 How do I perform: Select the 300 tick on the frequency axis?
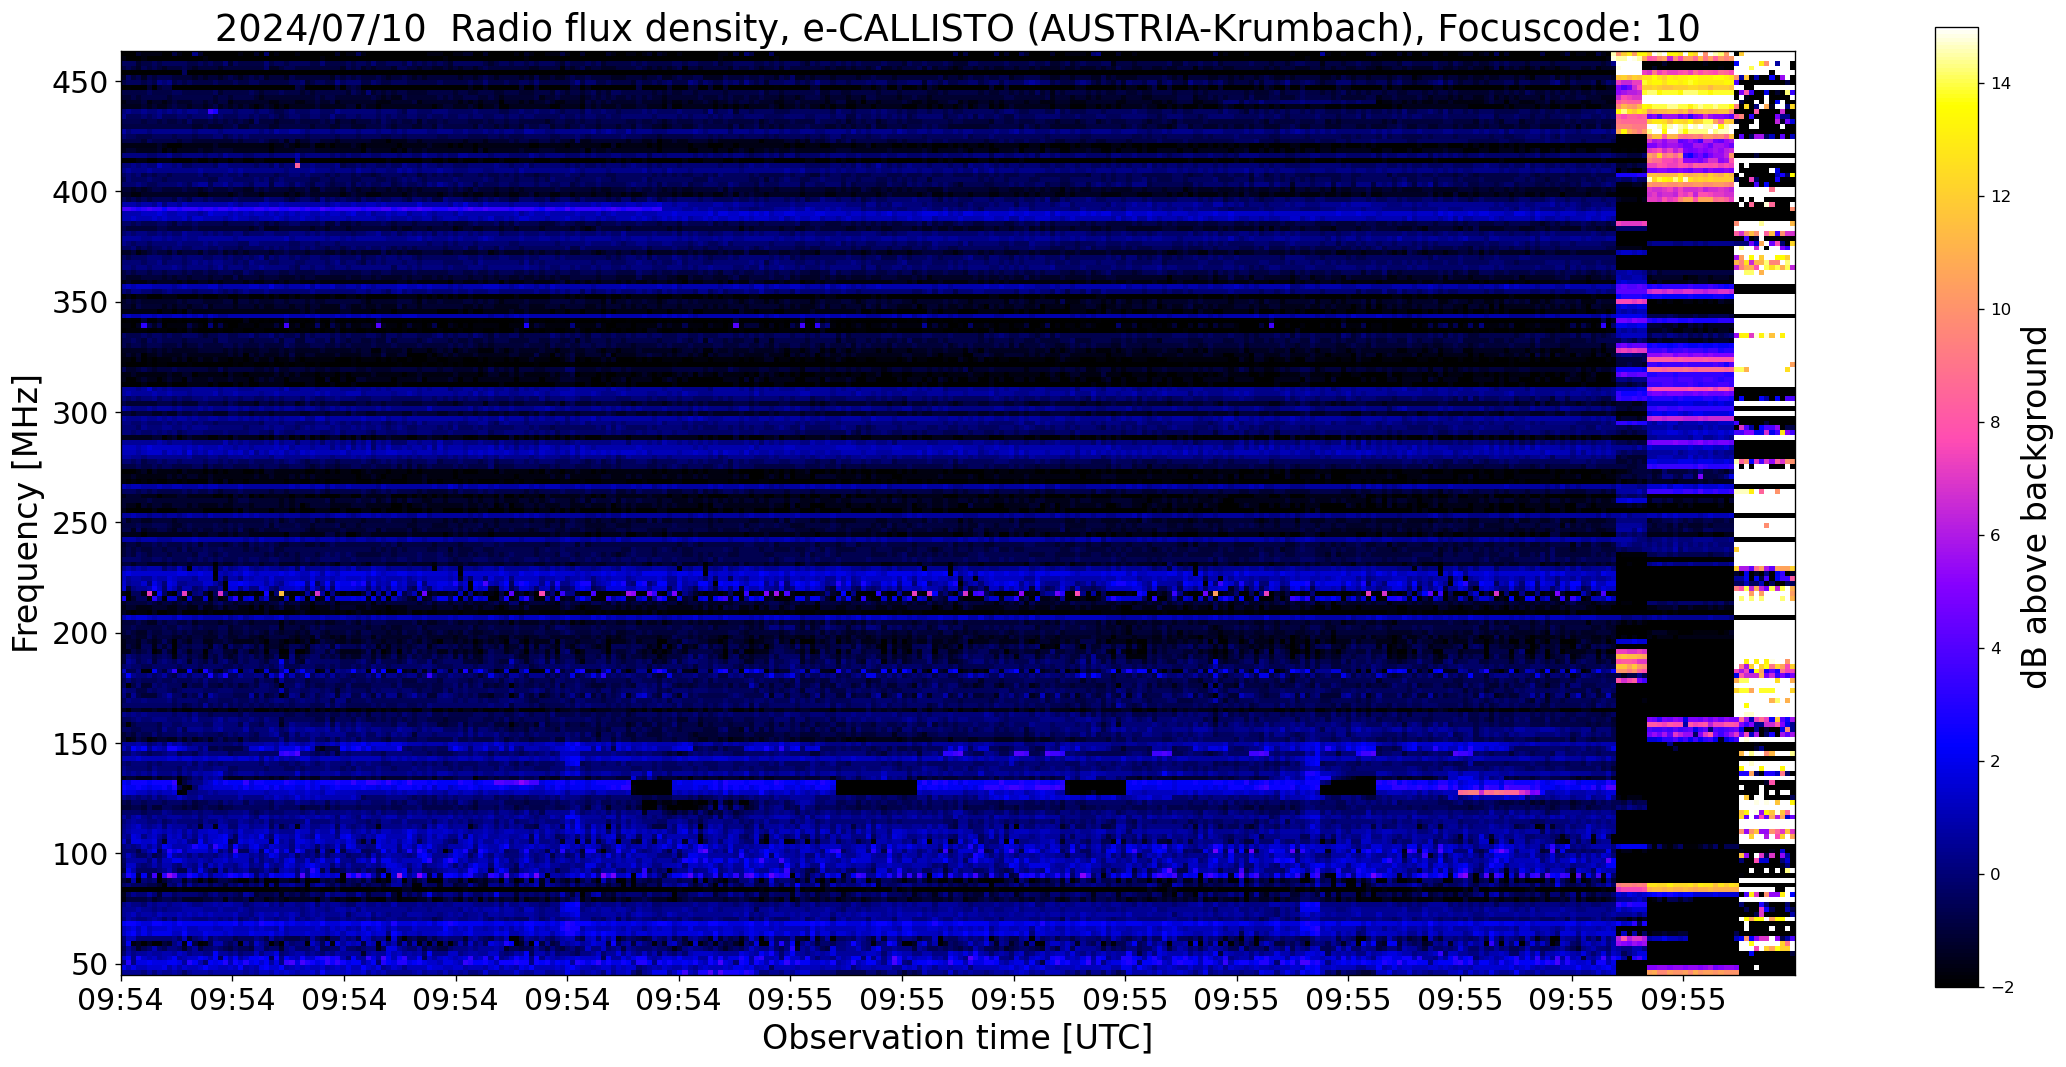tap(79, 413)
